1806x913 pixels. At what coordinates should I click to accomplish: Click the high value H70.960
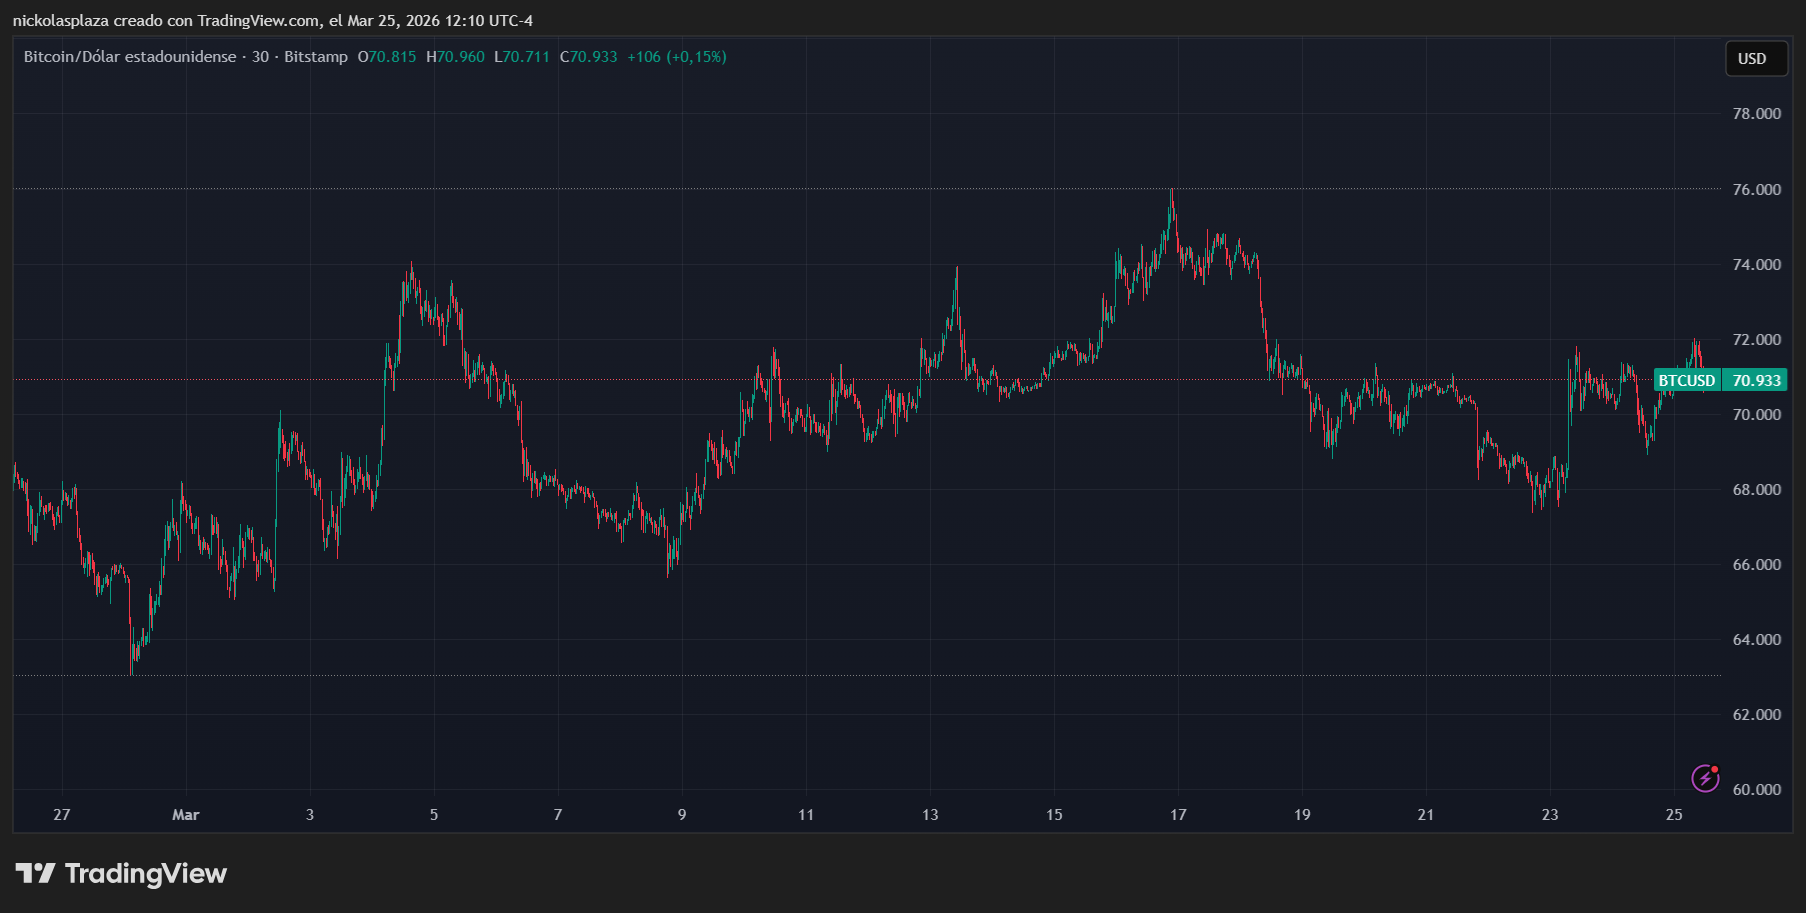pyautogui.click(x=455, y=57)
